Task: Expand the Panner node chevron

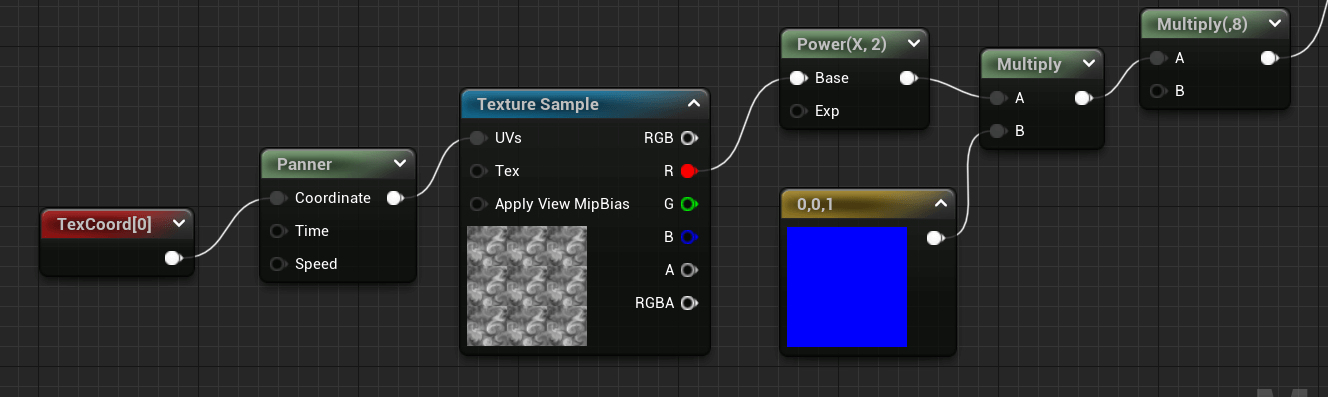Action: [400, 164]
